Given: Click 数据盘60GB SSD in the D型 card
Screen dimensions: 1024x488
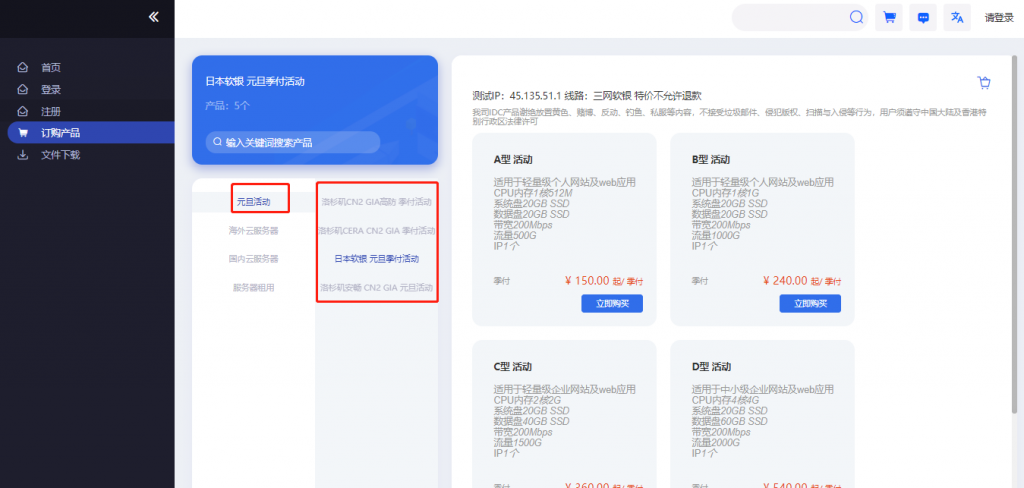Looking at the screenshot, I should [729, 421].
